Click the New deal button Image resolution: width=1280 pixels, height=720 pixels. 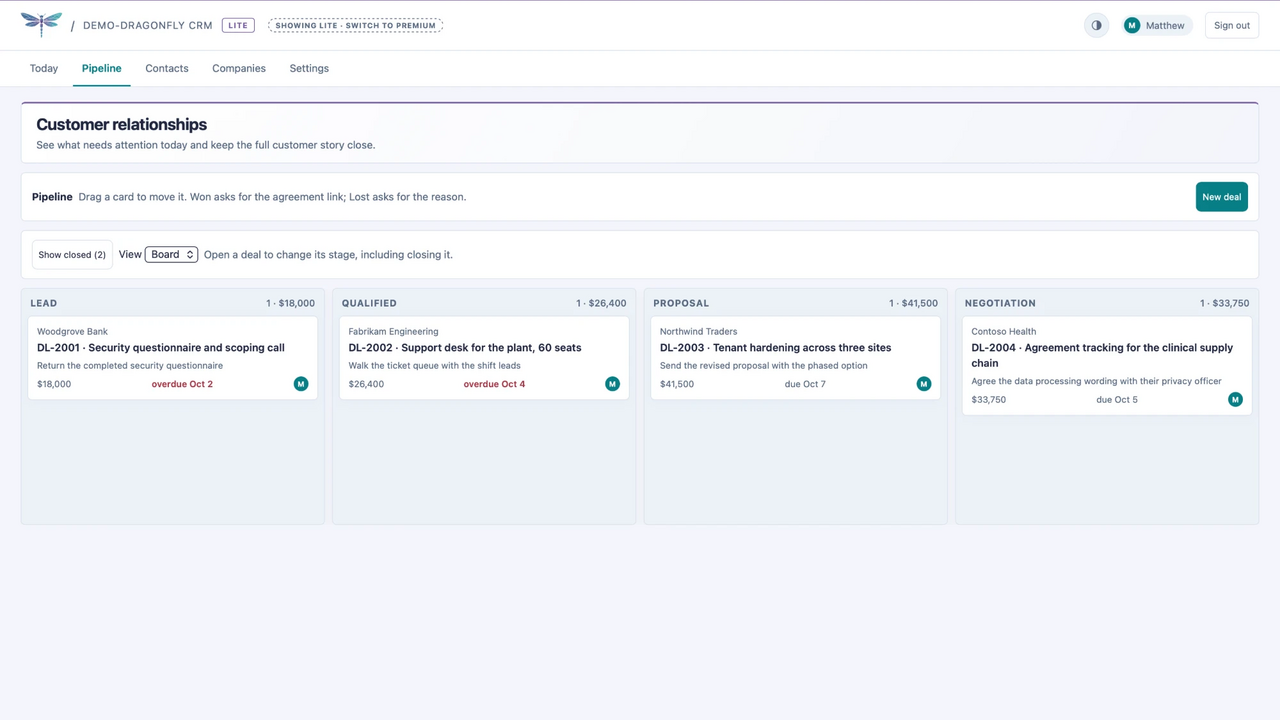pyautogui.click(x=1222, y=197)
